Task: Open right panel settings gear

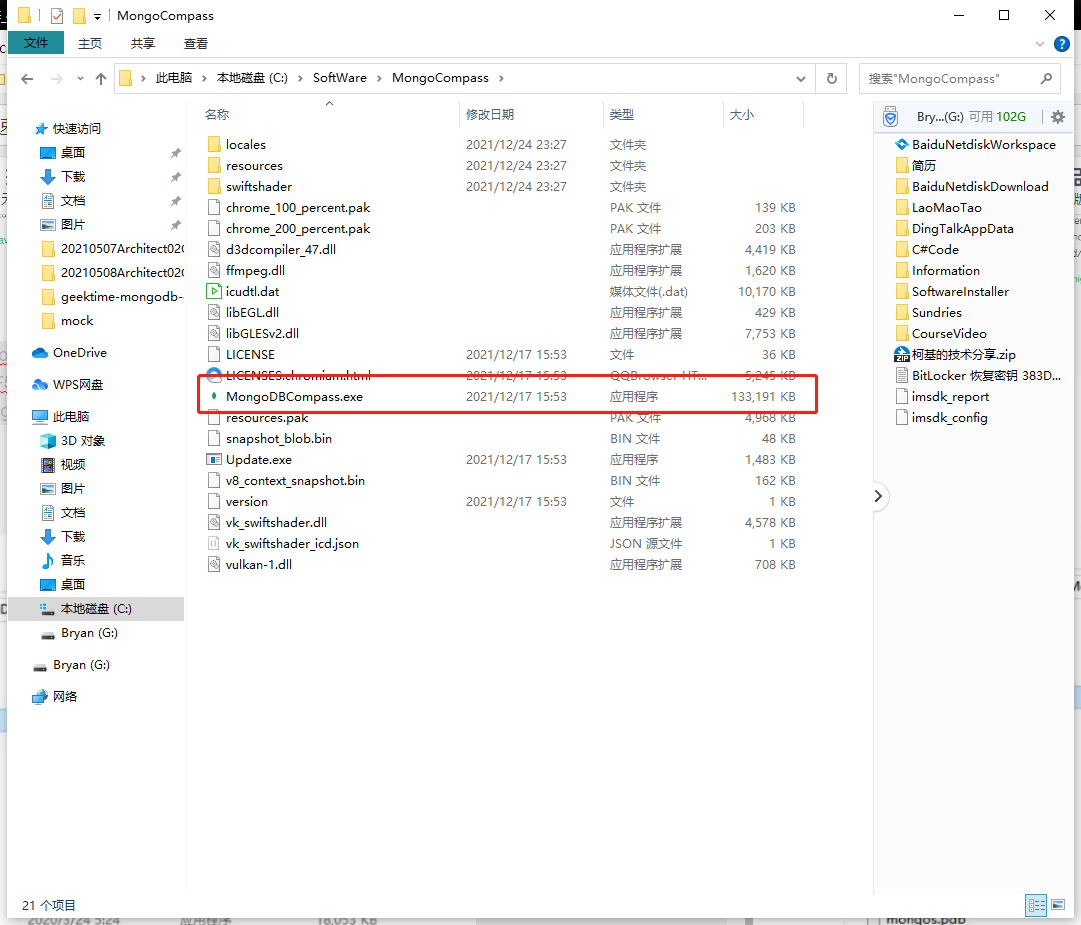Action: pyautogui.click(x=1058, y=116)
